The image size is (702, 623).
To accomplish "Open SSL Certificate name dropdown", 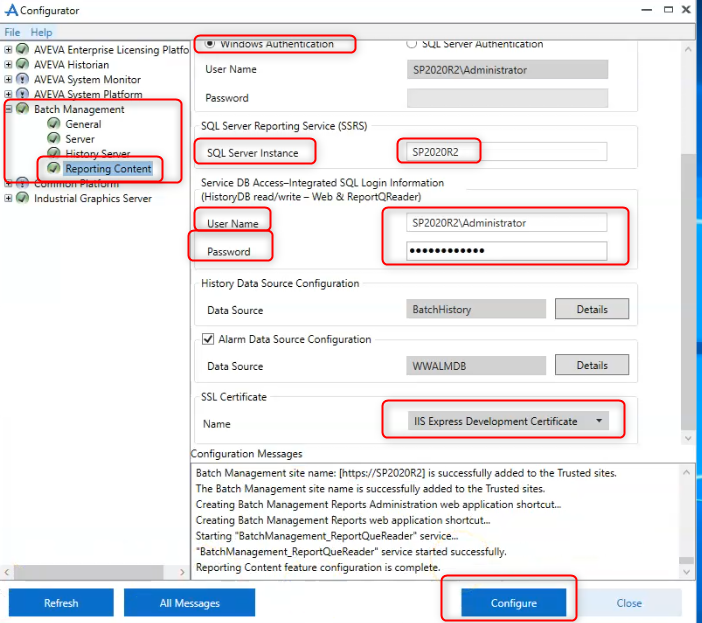I will [599, 421].
